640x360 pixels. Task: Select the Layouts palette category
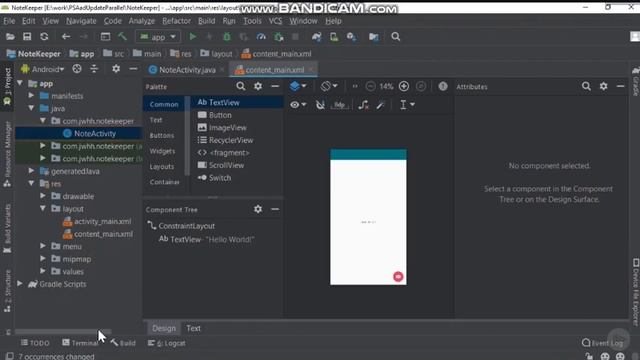tap(162, 167)
